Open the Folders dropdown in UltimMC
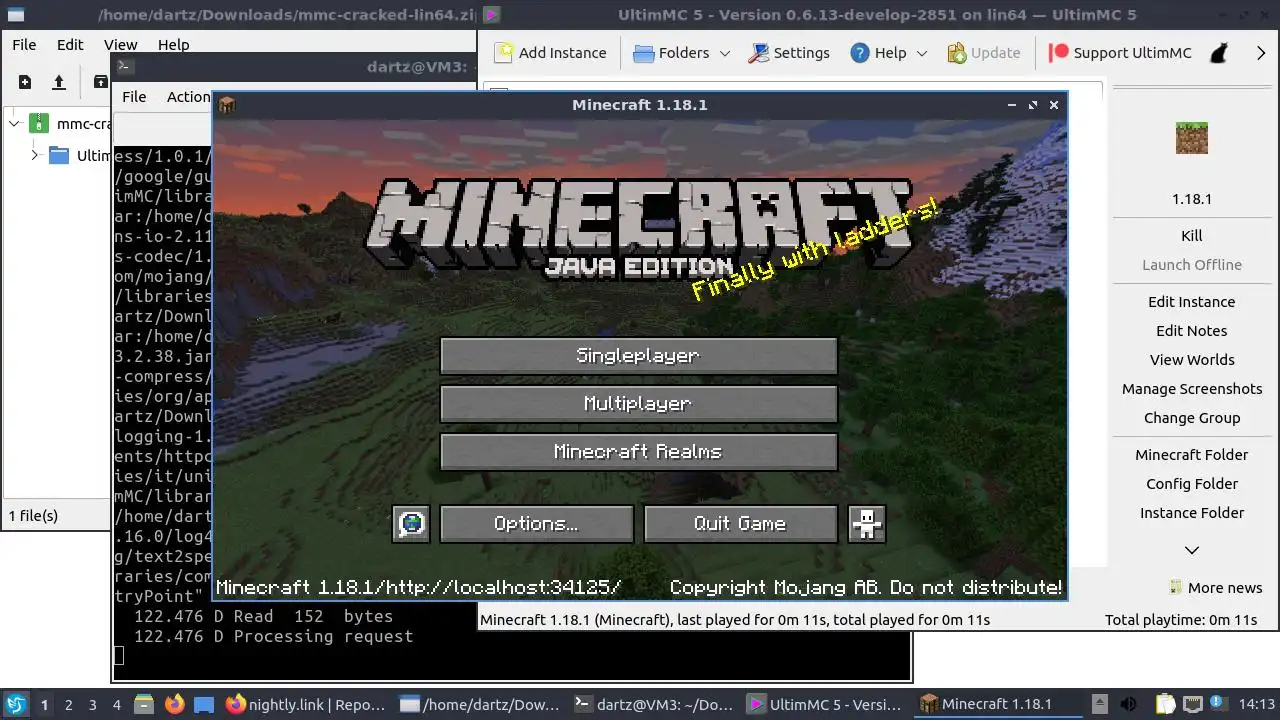The image size is (1280, 720). (x=682, y=53)
